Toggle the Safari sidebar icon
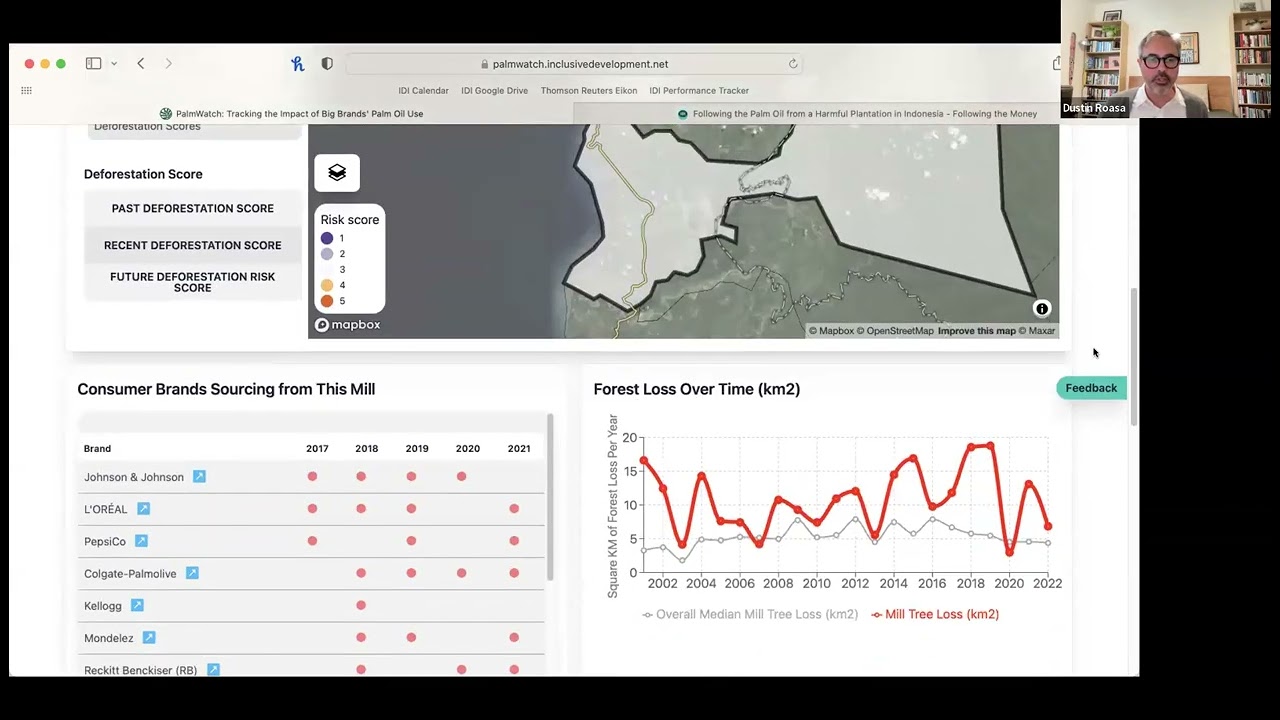The height and width of the screenshot is (720, 1280). 93,63
